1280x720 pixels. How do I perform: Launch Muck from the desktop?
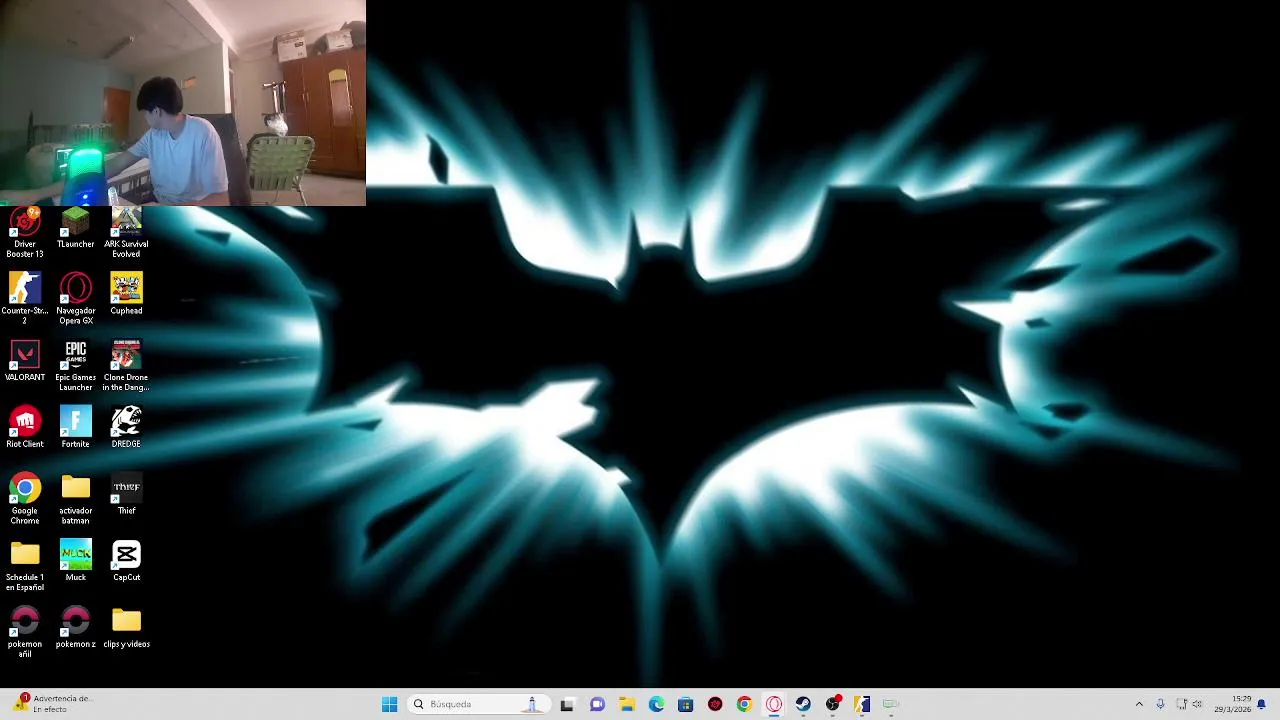[x=75, y=561]
